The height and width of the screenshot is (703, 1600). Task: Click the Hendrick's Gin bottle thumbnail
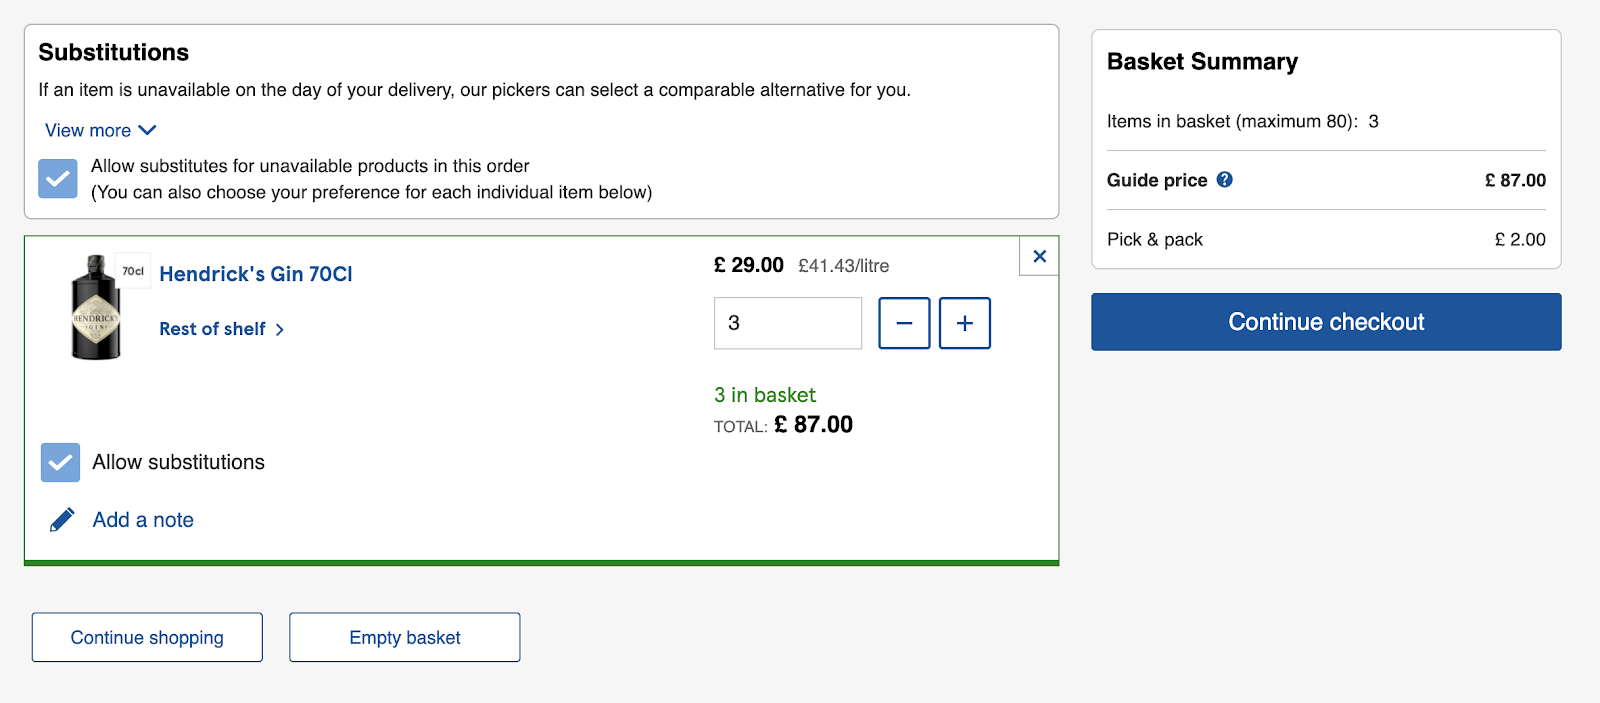tap(96, 307)
